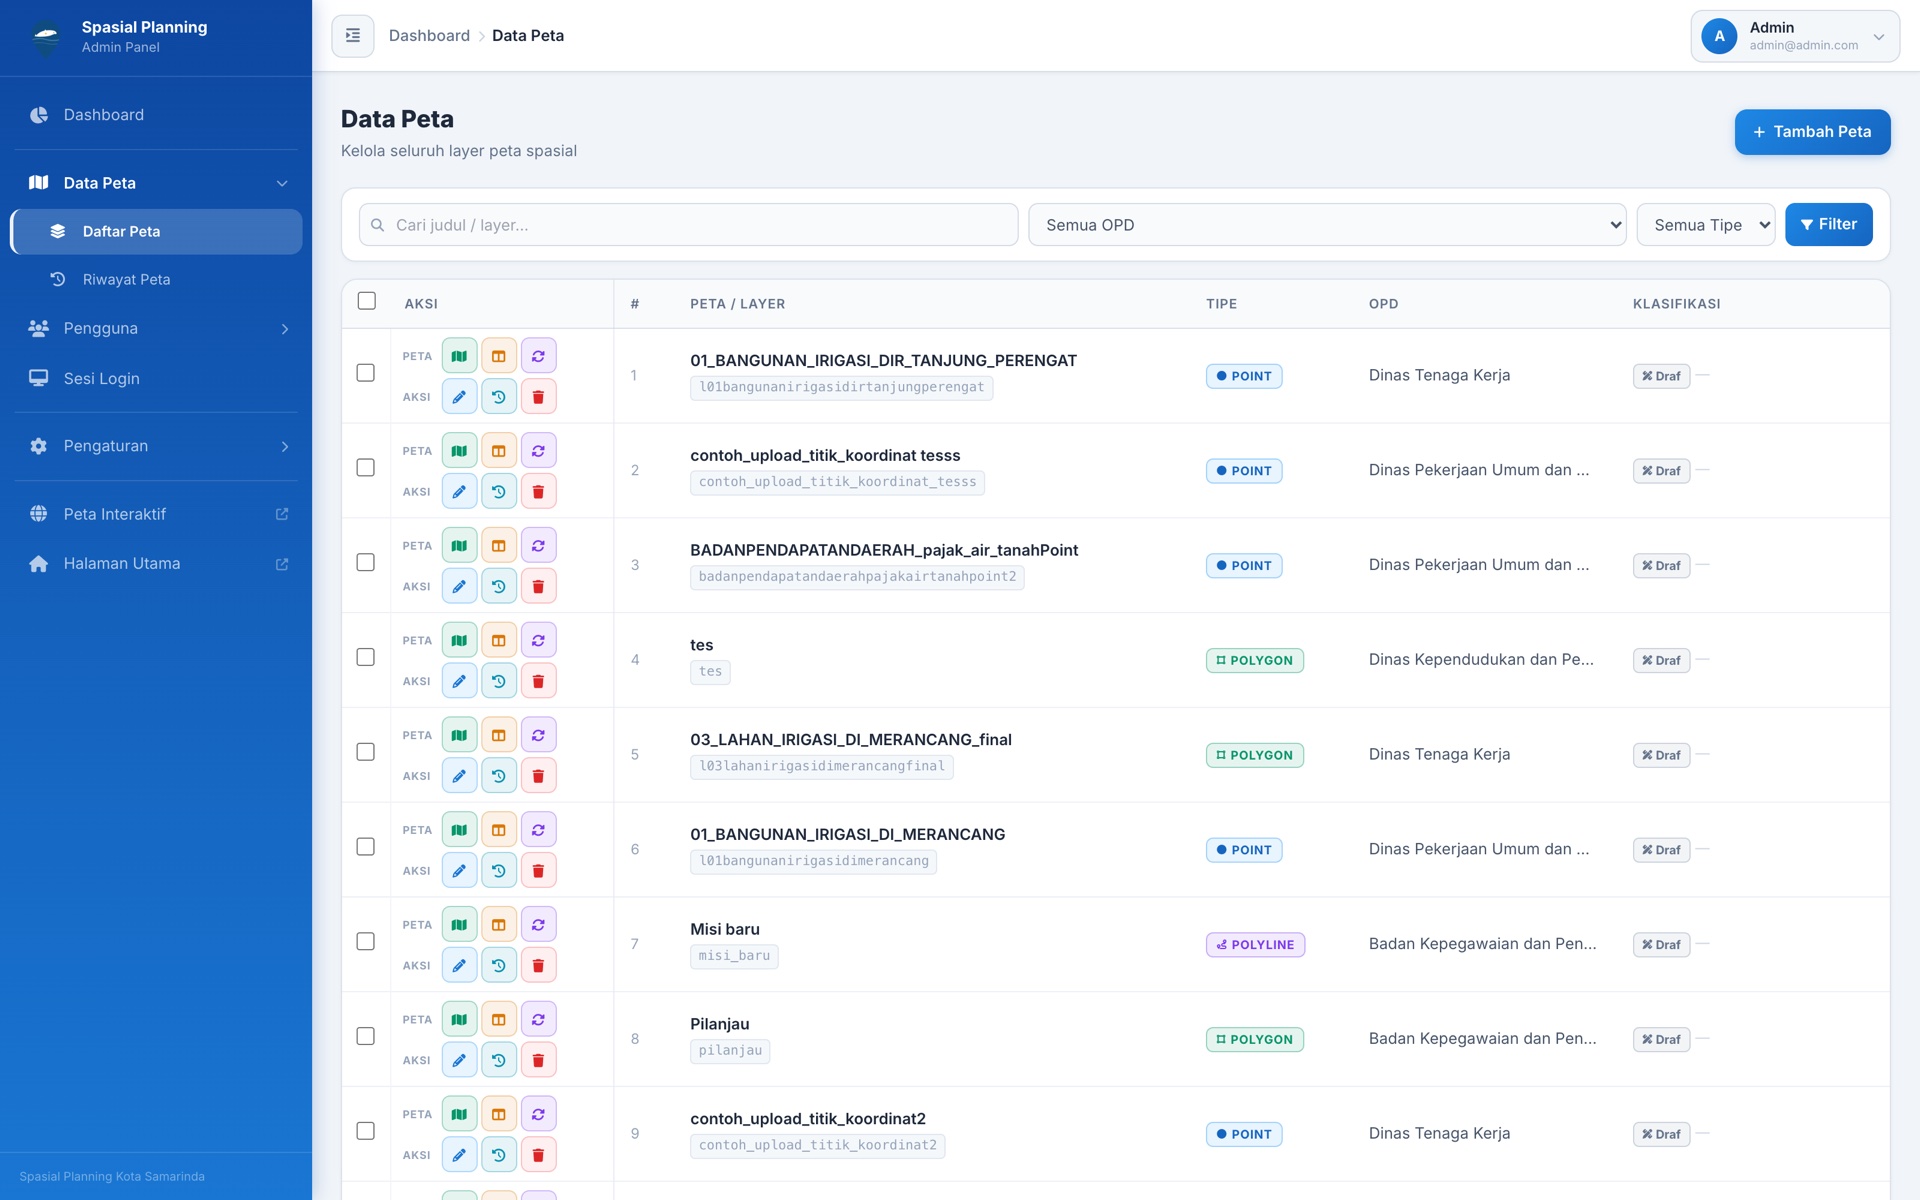This screenshot has height=1200, width=1920.
Task: Click the POLYGON type badge in the tes row
Action: [x=1254, y=661]
